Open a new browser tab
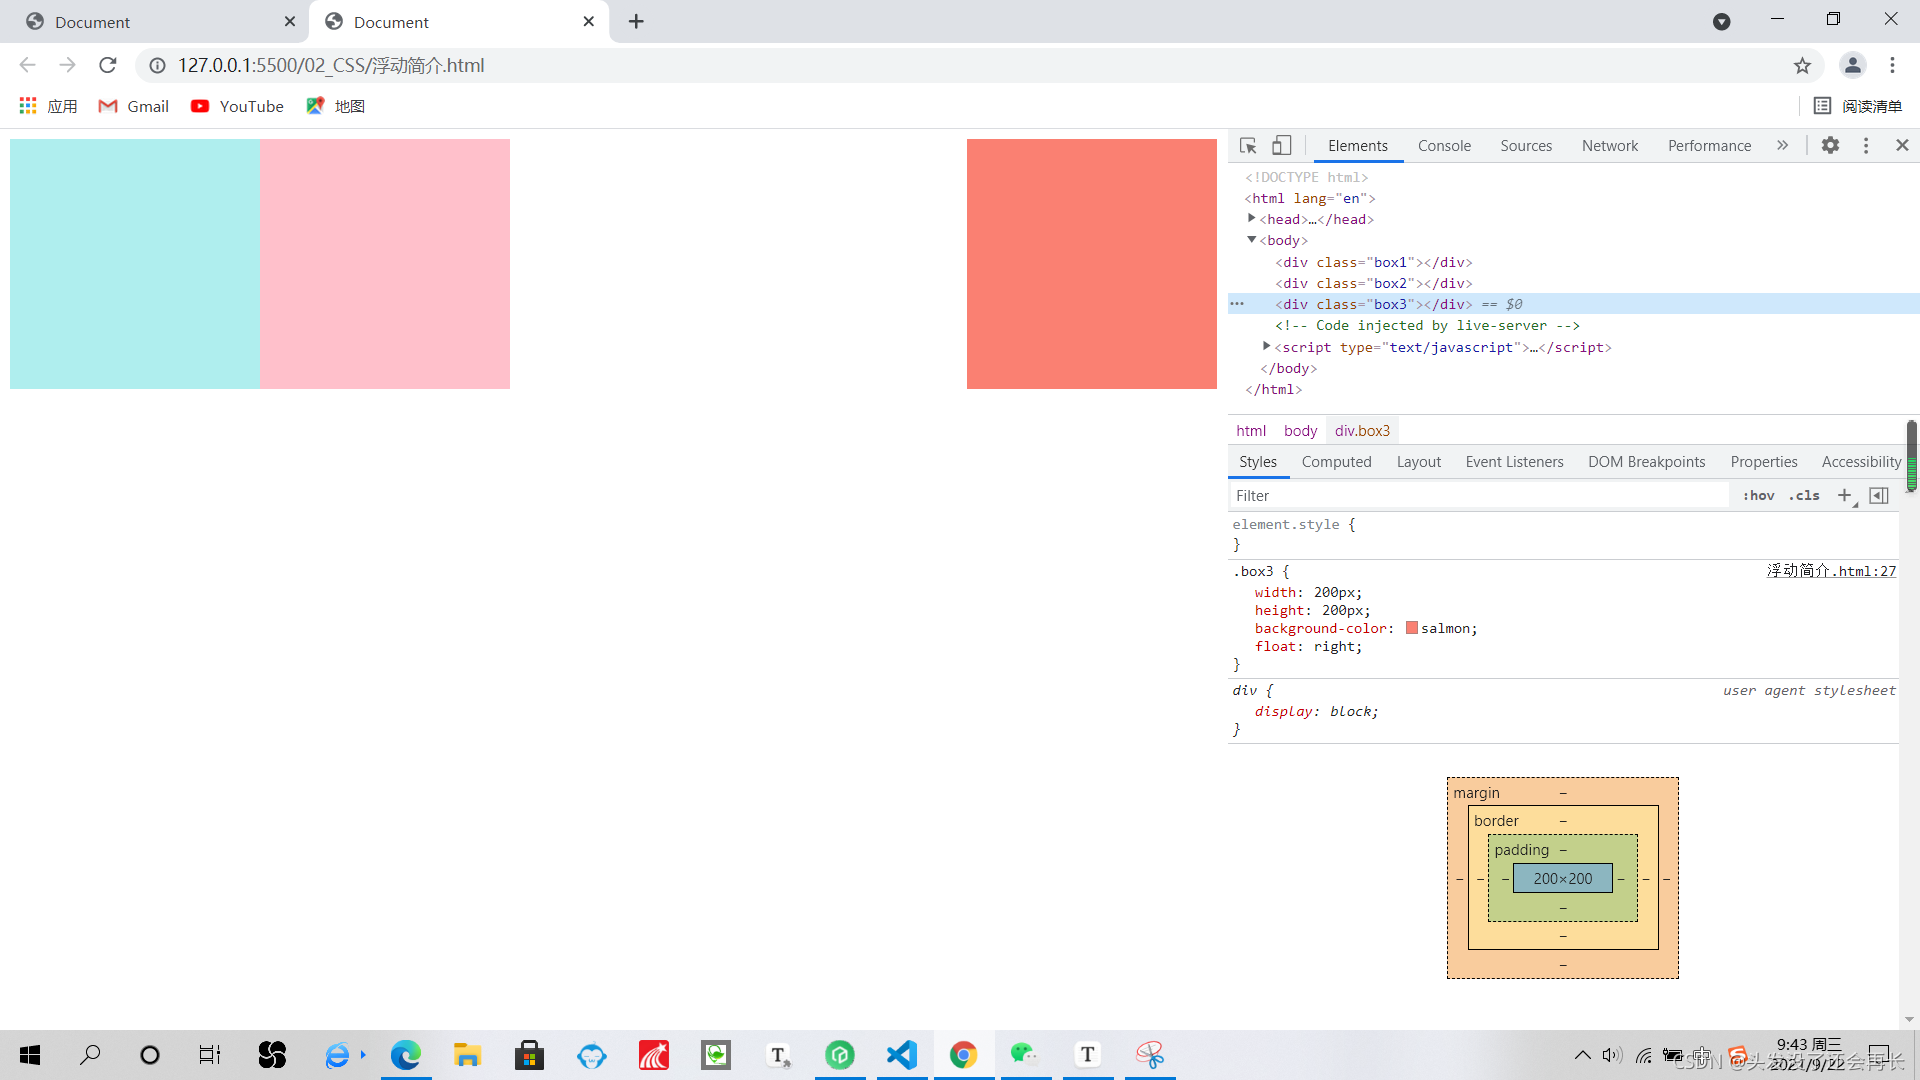Image resolution: width=1920 pixels, height=1080 pixels. pos(636,21)
